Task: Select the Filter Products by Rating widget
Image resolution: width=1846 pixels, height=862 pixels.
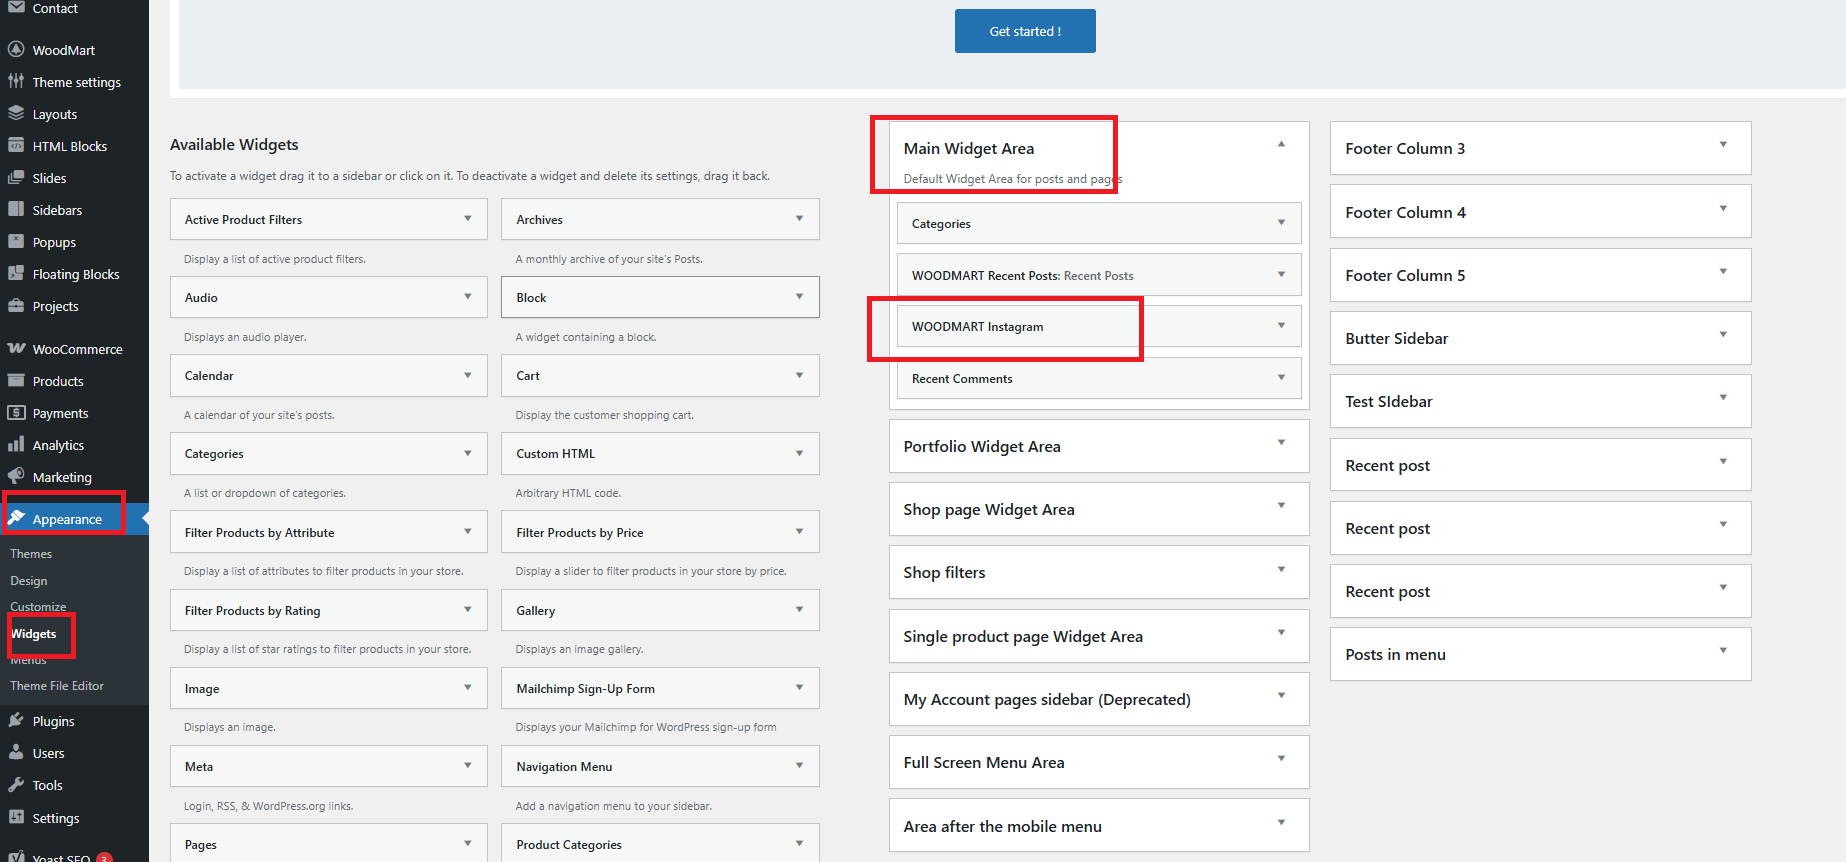Action: pos(329,610)
